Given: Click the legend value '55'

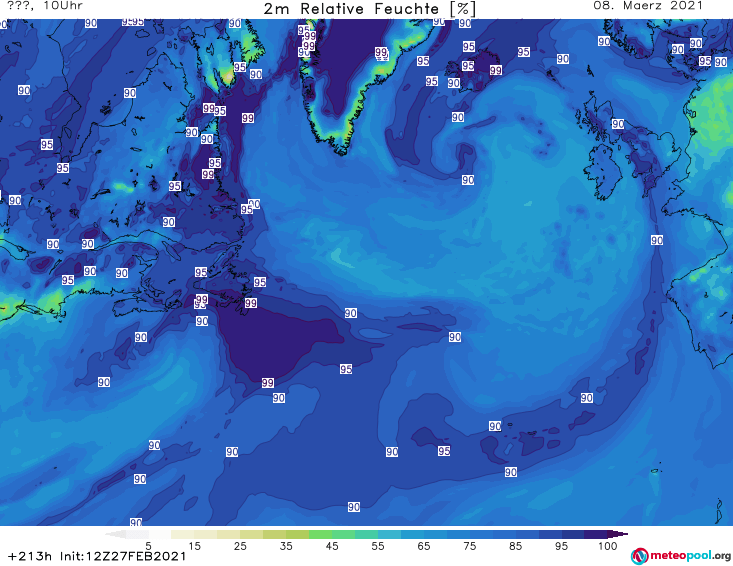Looking at the screenshot, I should [378, 546].
